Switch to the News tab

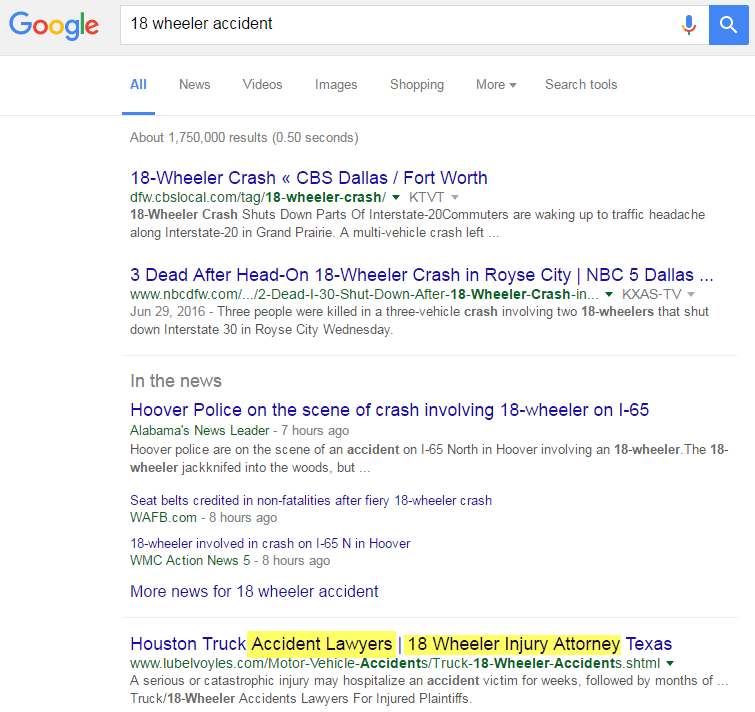click(195, 85)
